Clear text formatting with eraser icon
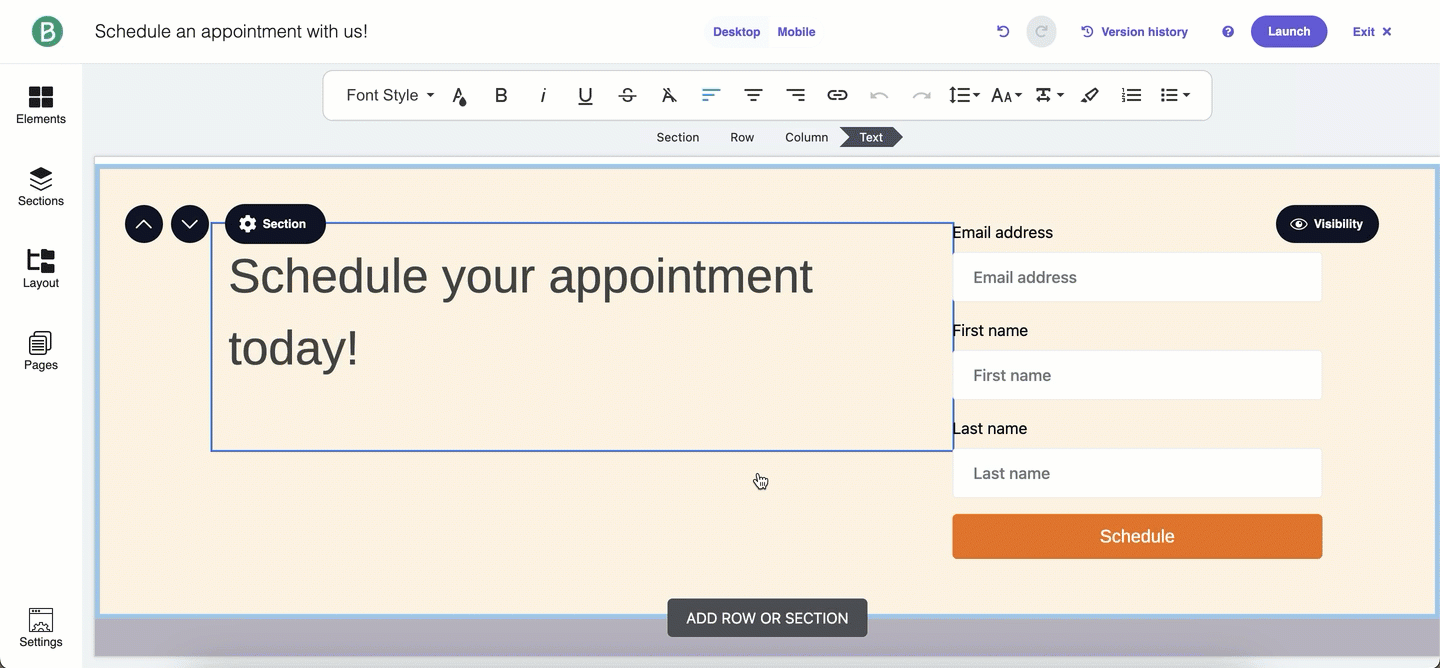The width and height of the screenshot is (1440, 668). (1090, 95)
